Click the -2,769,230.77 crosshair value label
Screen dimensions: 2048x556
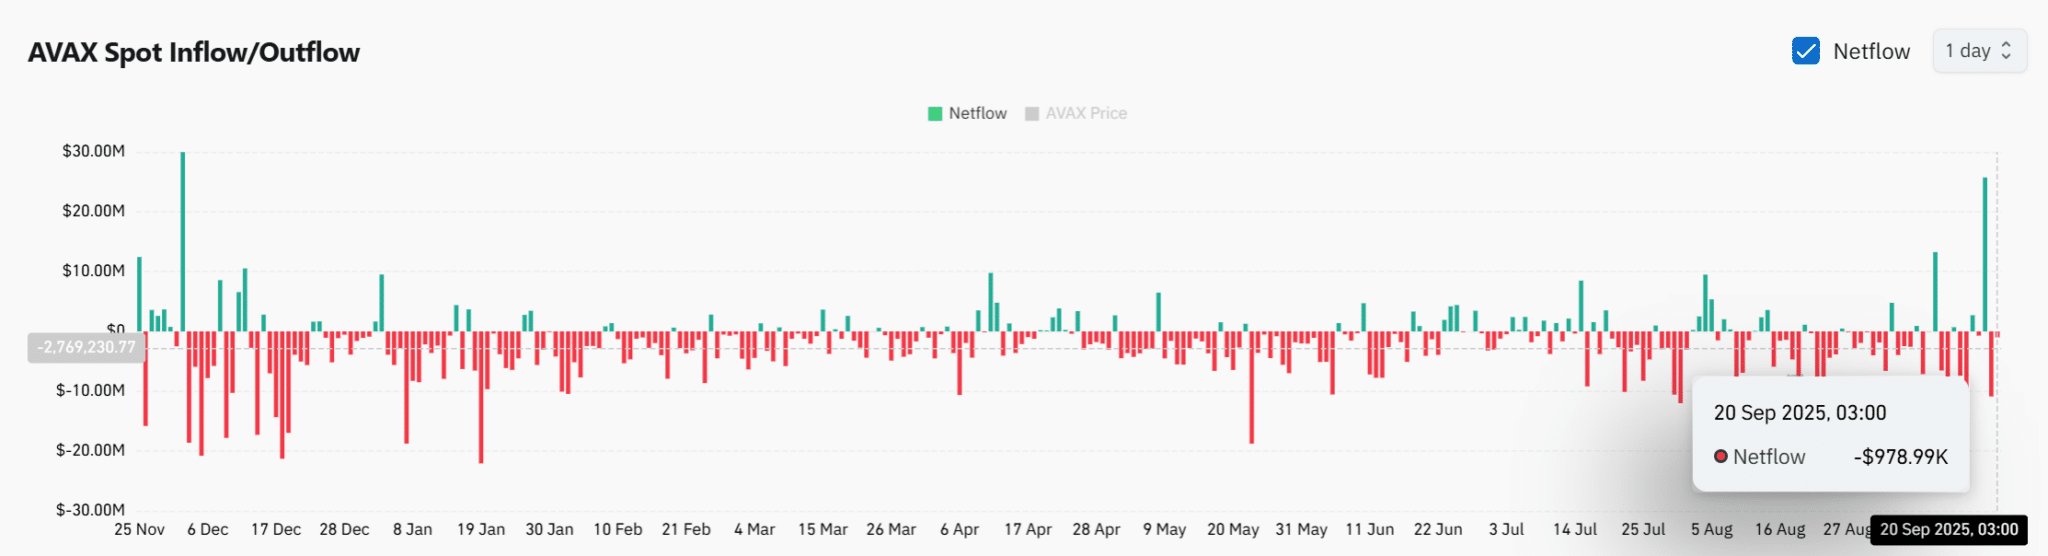(86, 347)
